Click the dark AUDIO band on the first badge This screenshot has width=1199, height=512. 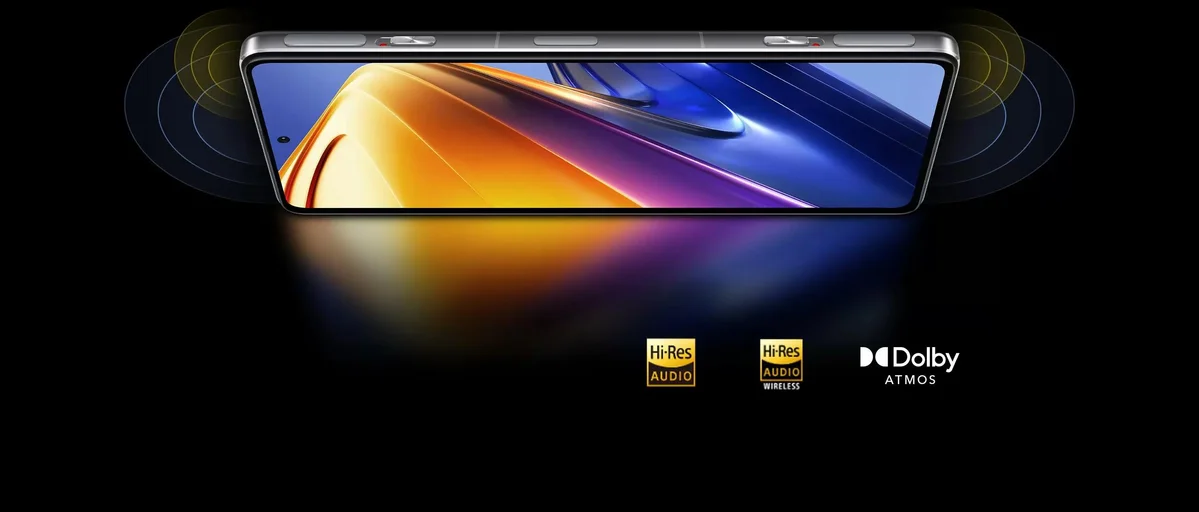pyautogui.click(x=670, y=376)
